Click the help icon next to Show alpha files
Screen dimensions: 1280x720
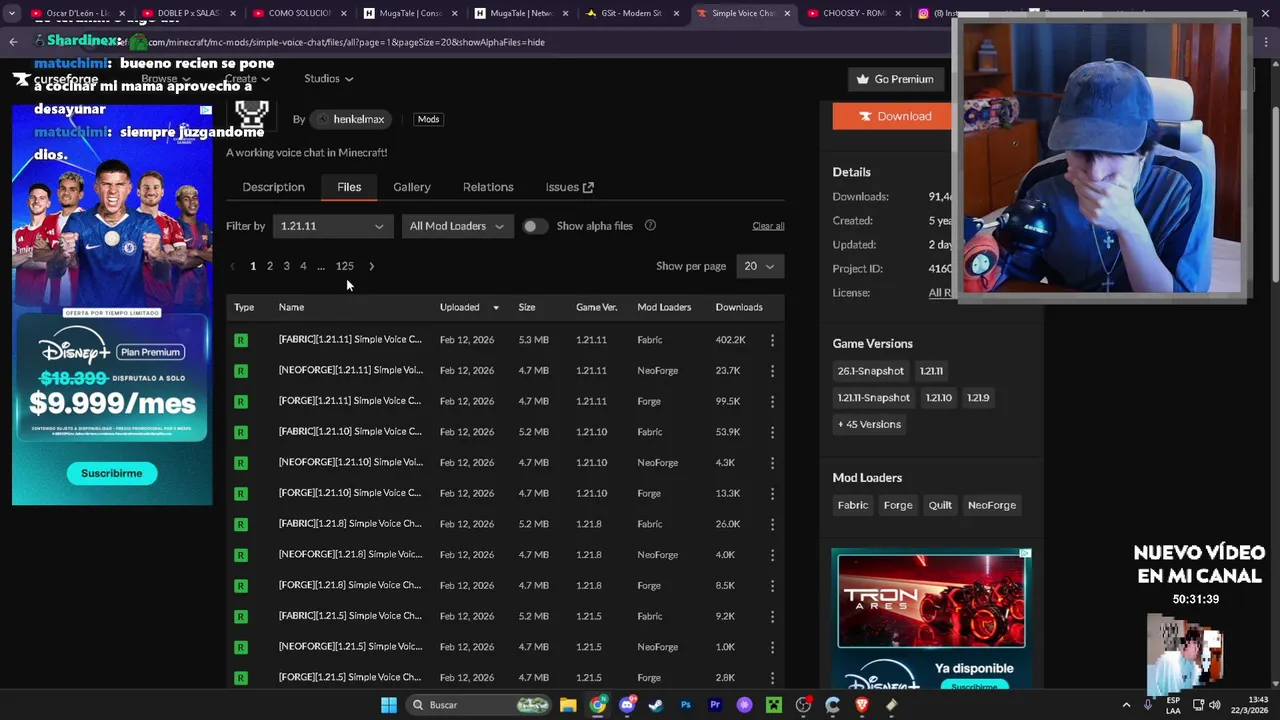(x=650, y=225)
